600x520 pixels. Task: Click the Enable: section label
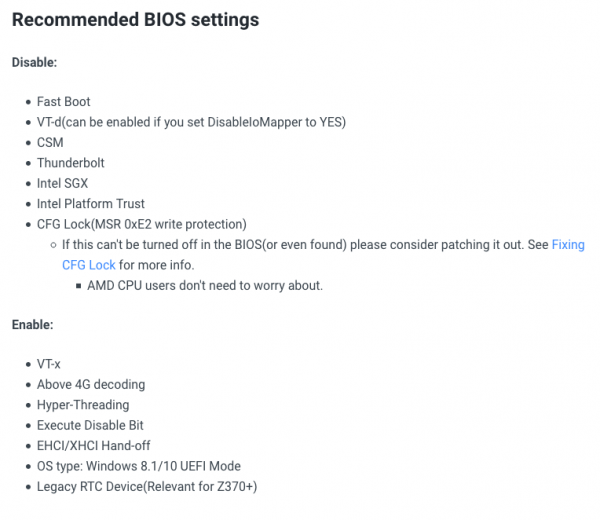(33, 325)
